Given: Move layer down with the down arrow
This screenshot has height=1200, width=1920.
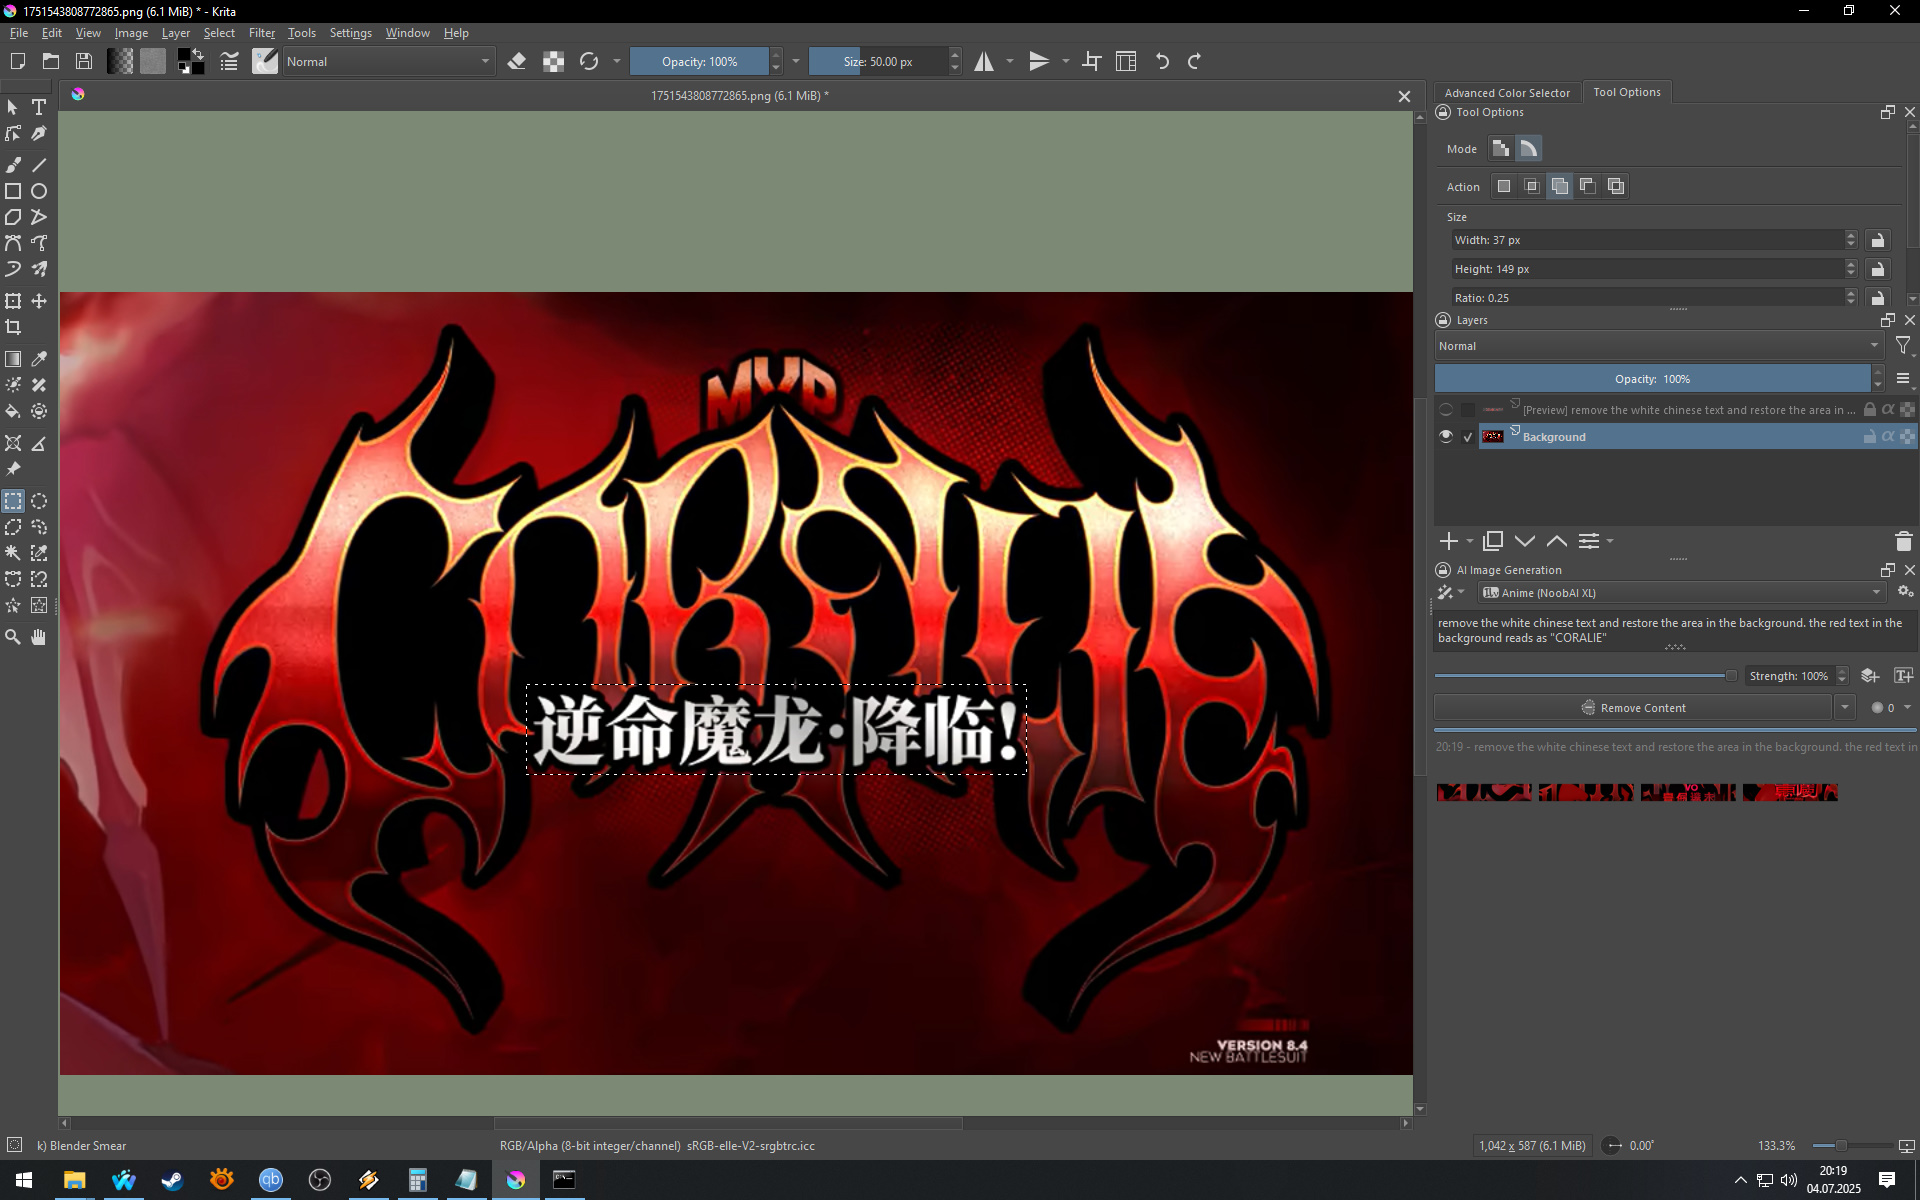Looking at the screenshot, I should pyautogui.click(x=1525, y=541).
